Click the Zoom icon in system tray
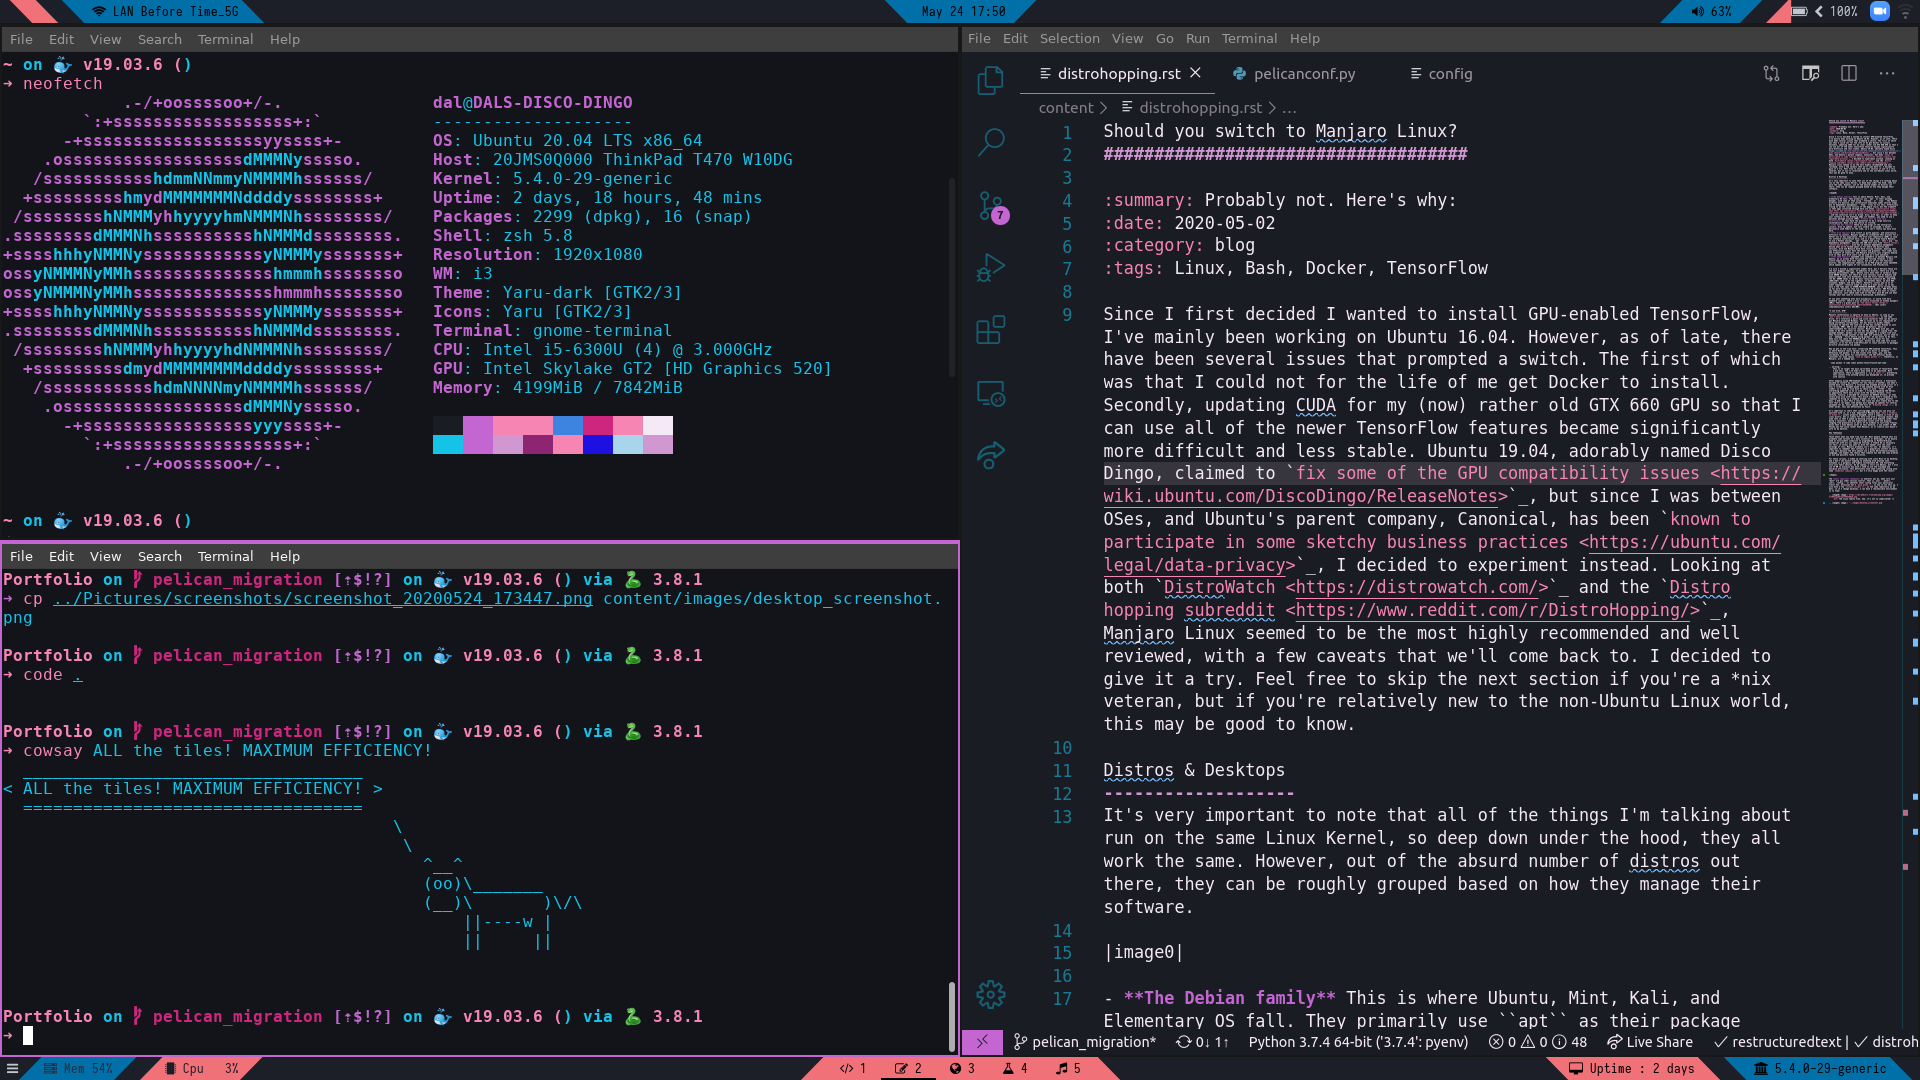The image size is (1920, 1080). 1880,11
